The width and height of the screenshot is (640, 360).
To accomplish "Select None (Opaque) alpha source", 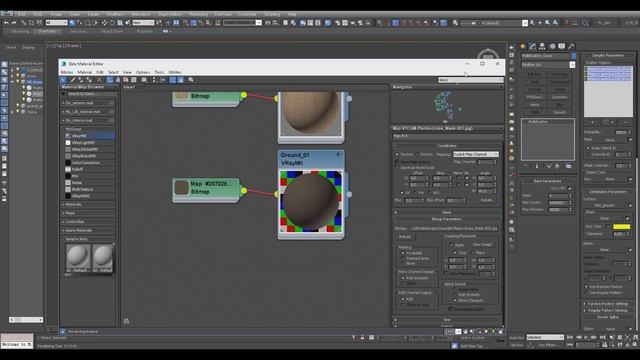I will 455,300.
